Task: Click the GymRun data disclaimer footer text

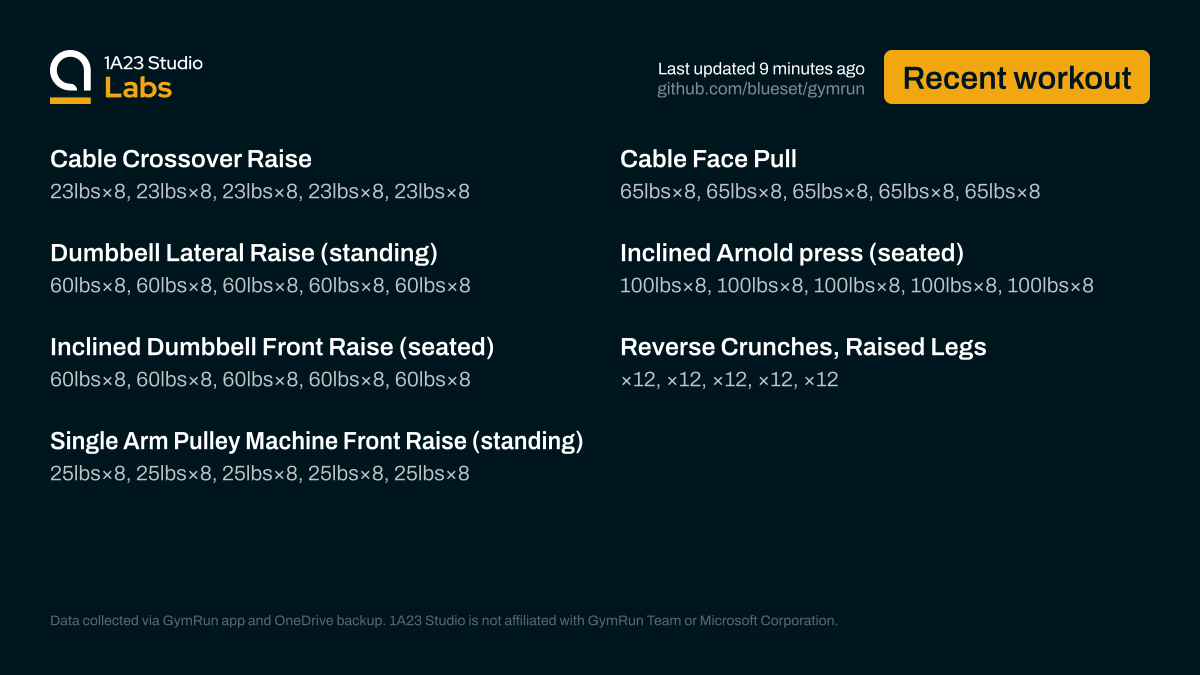Action: (x=443, y=620)
